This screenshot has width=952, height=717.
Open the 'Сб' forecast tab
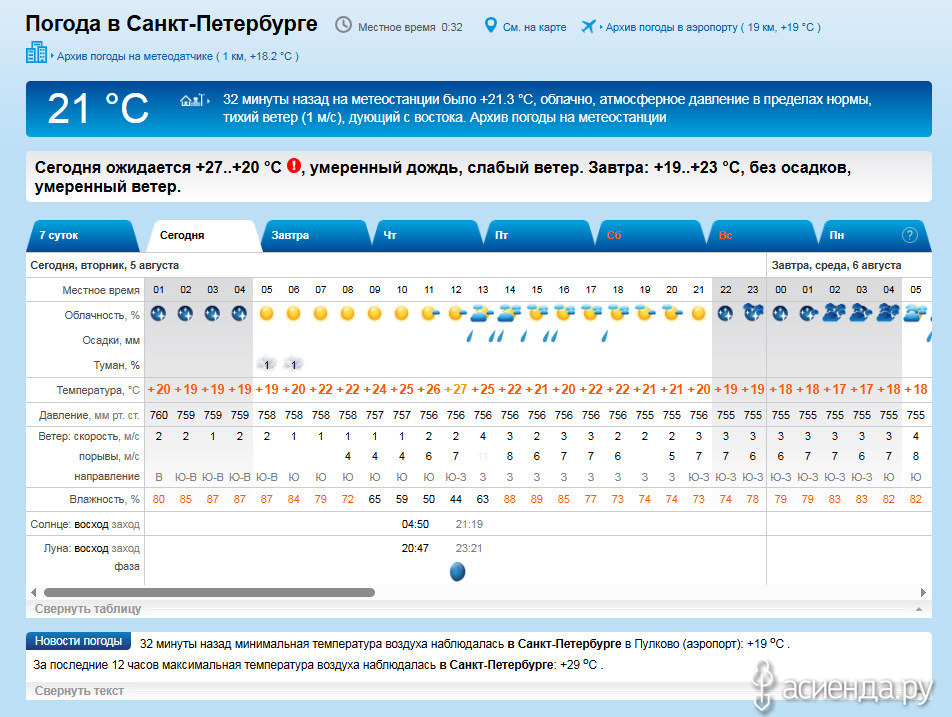pyautogui.click(x=650, y=236)
